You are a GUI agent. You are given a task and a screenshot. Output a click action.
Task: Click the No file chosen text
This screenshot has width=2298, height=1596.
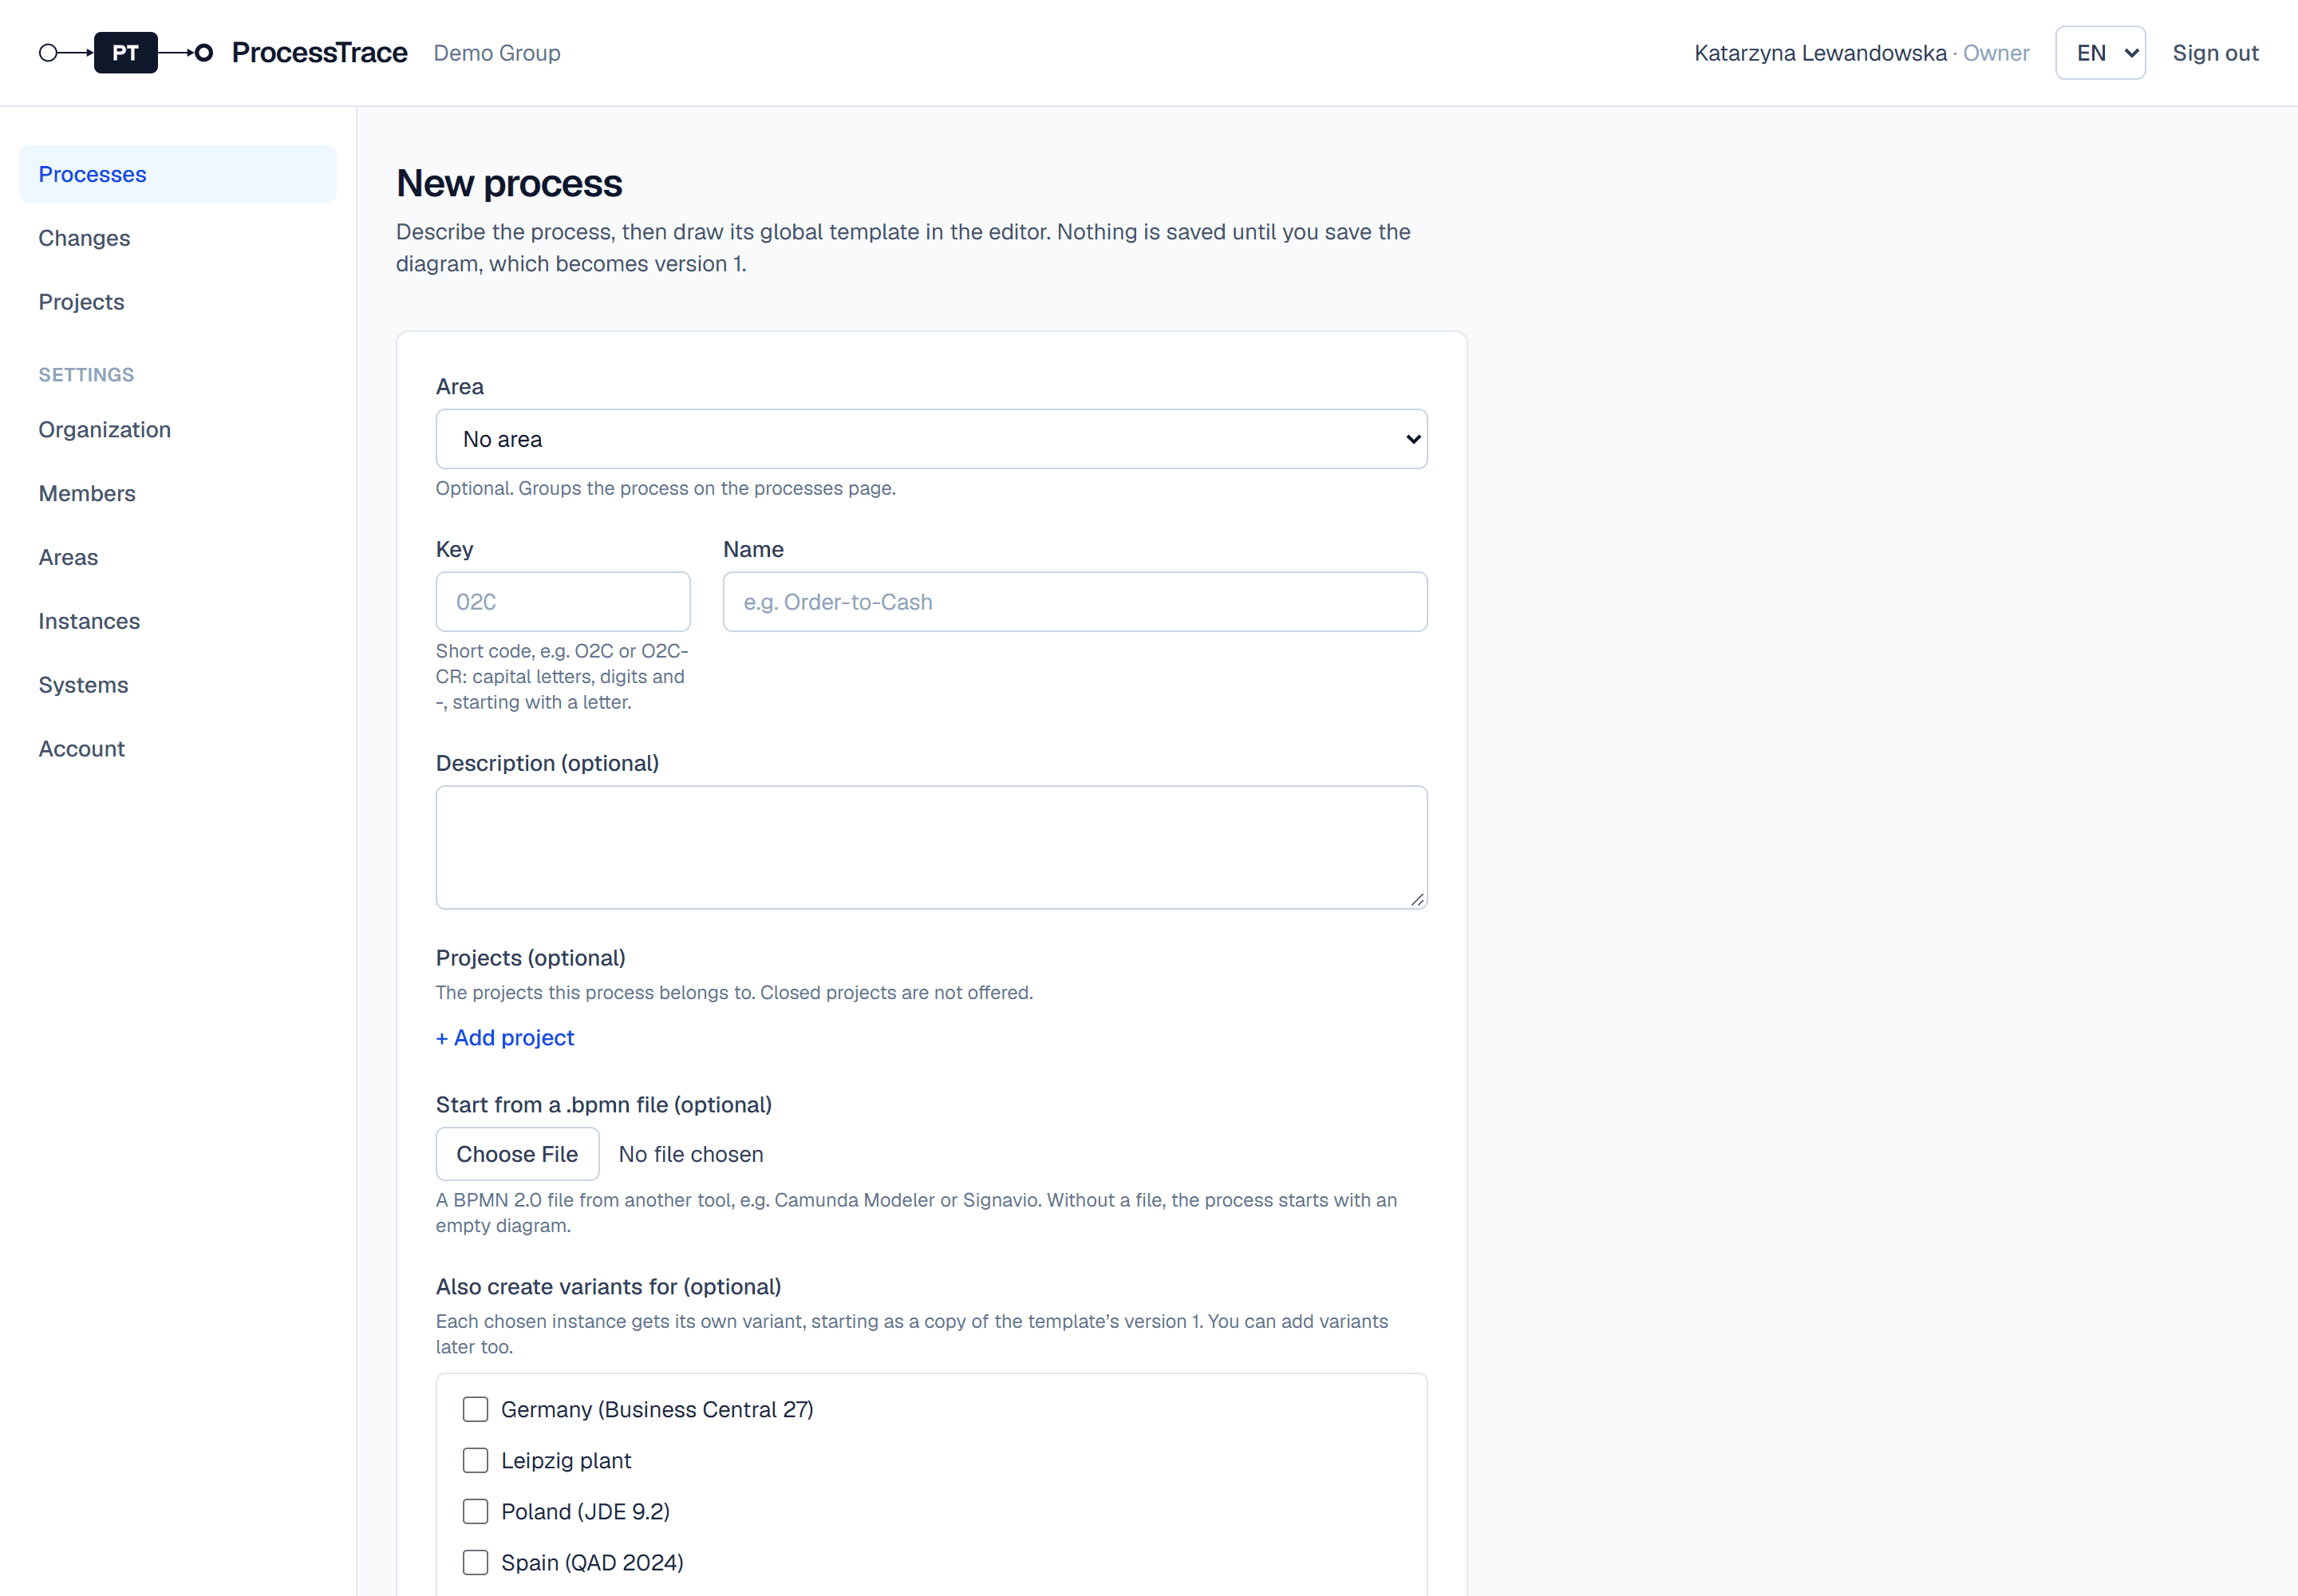click(691, 1154)
